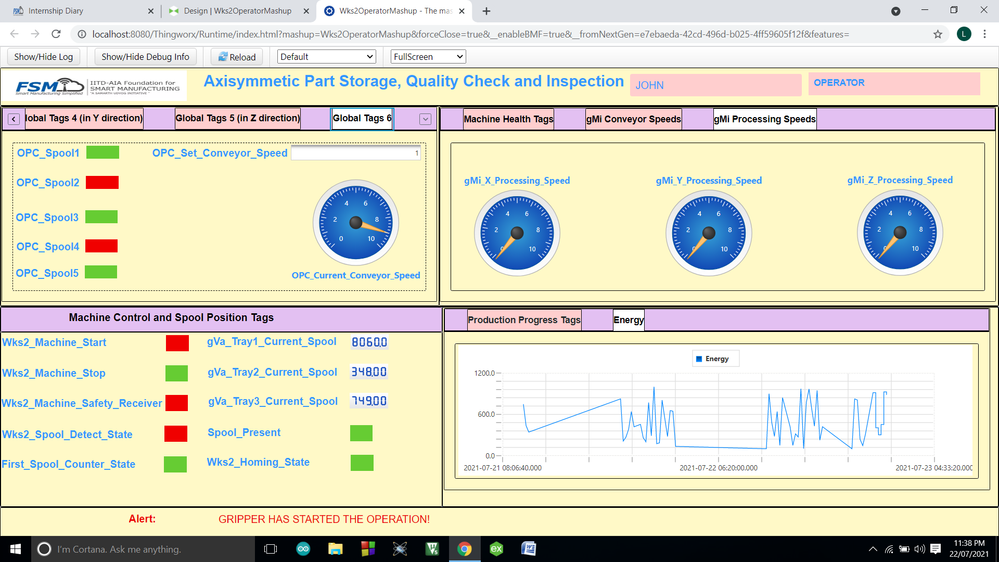Click the Show/Hide Log button
Image resolution: width=999 pixels, height=562 pixels.
coord(44,57)
